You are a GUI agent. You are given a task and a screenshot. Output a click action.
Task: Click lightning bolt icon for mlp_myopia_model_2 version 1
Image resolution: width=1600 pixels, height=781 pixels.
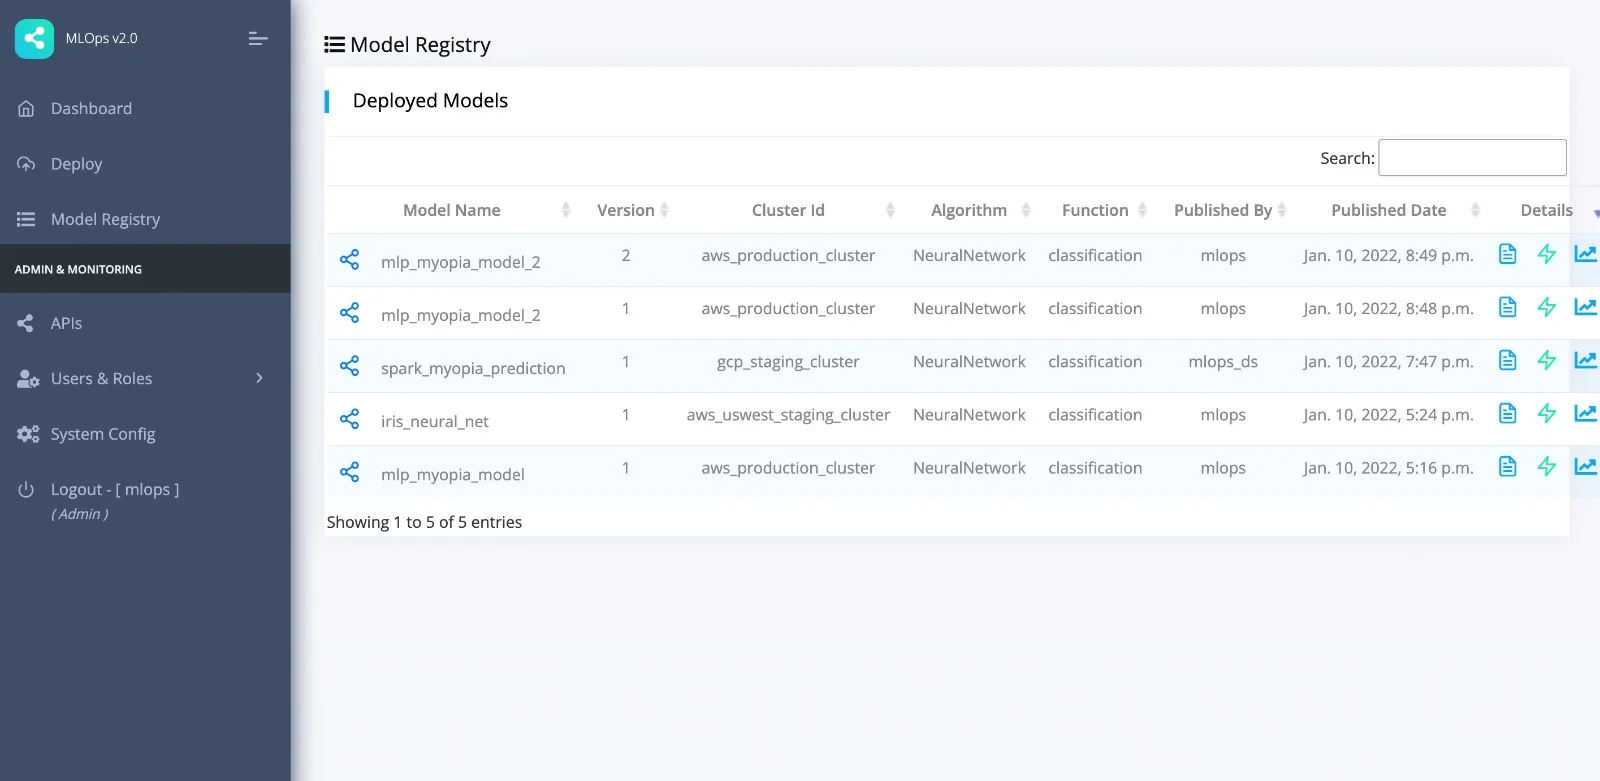click(1546, 308)
